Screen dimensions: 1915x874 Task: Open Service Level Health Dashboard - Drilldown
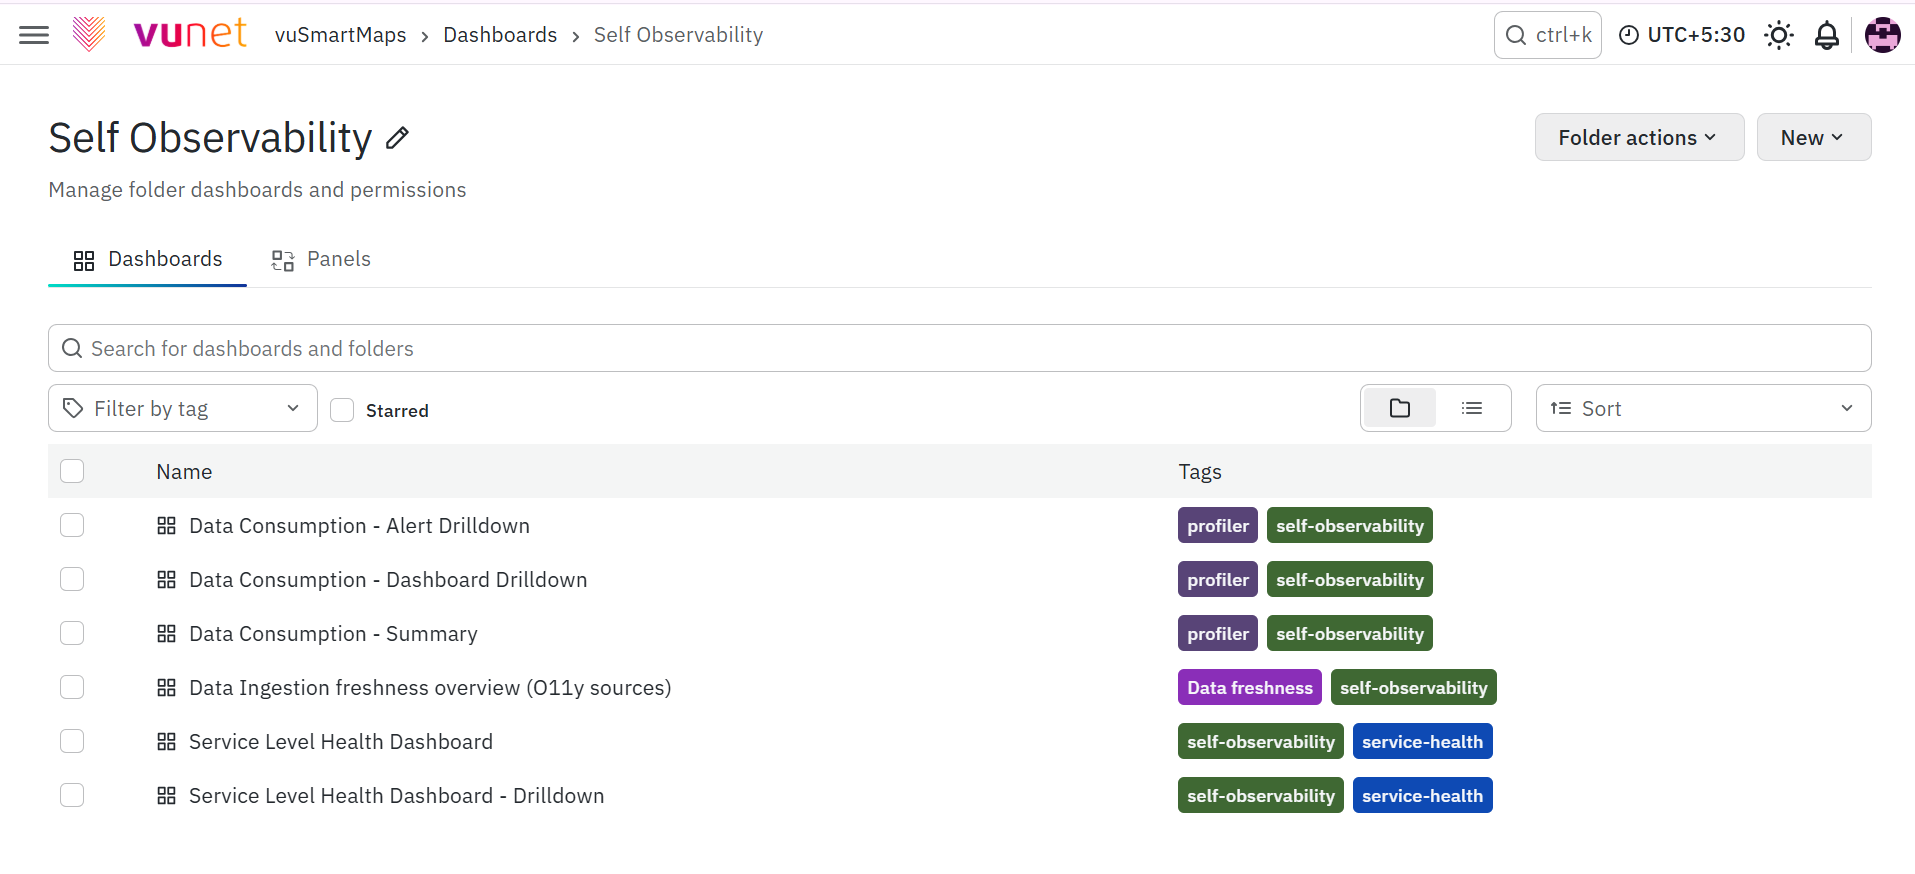(396, 796)
